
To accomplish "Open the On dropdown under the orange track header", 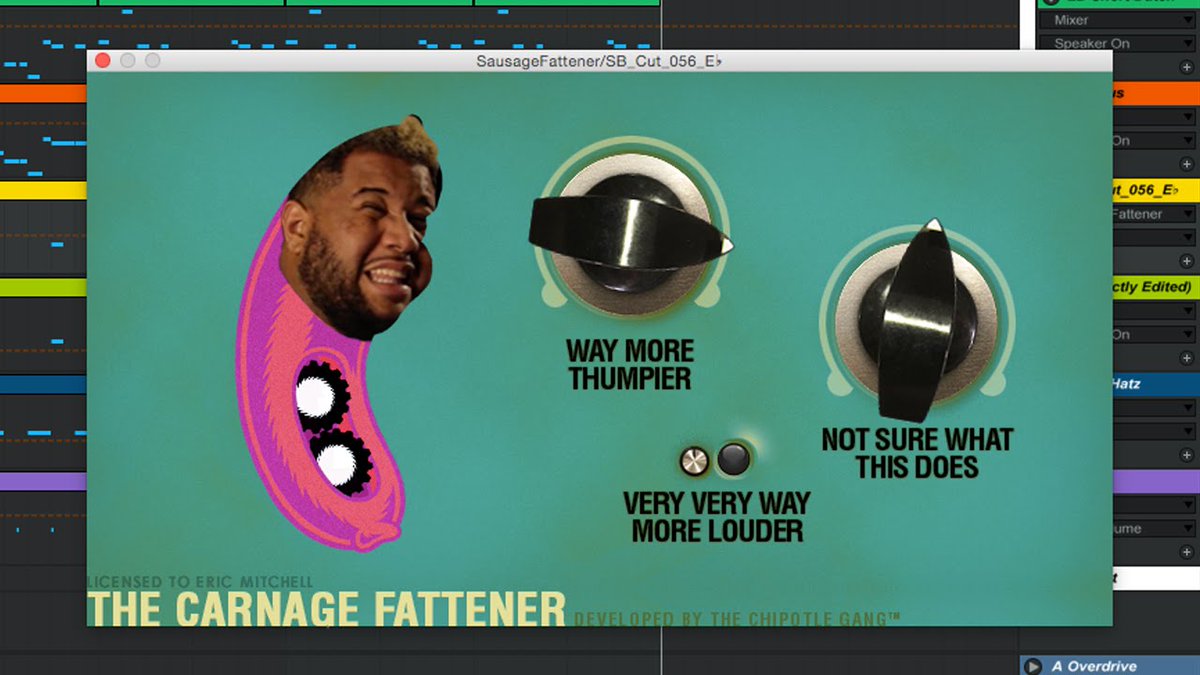I will 1155,141.
